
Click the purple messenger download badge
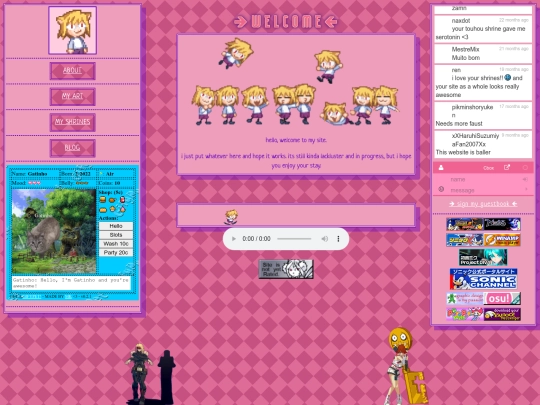(x=502, y=314)
